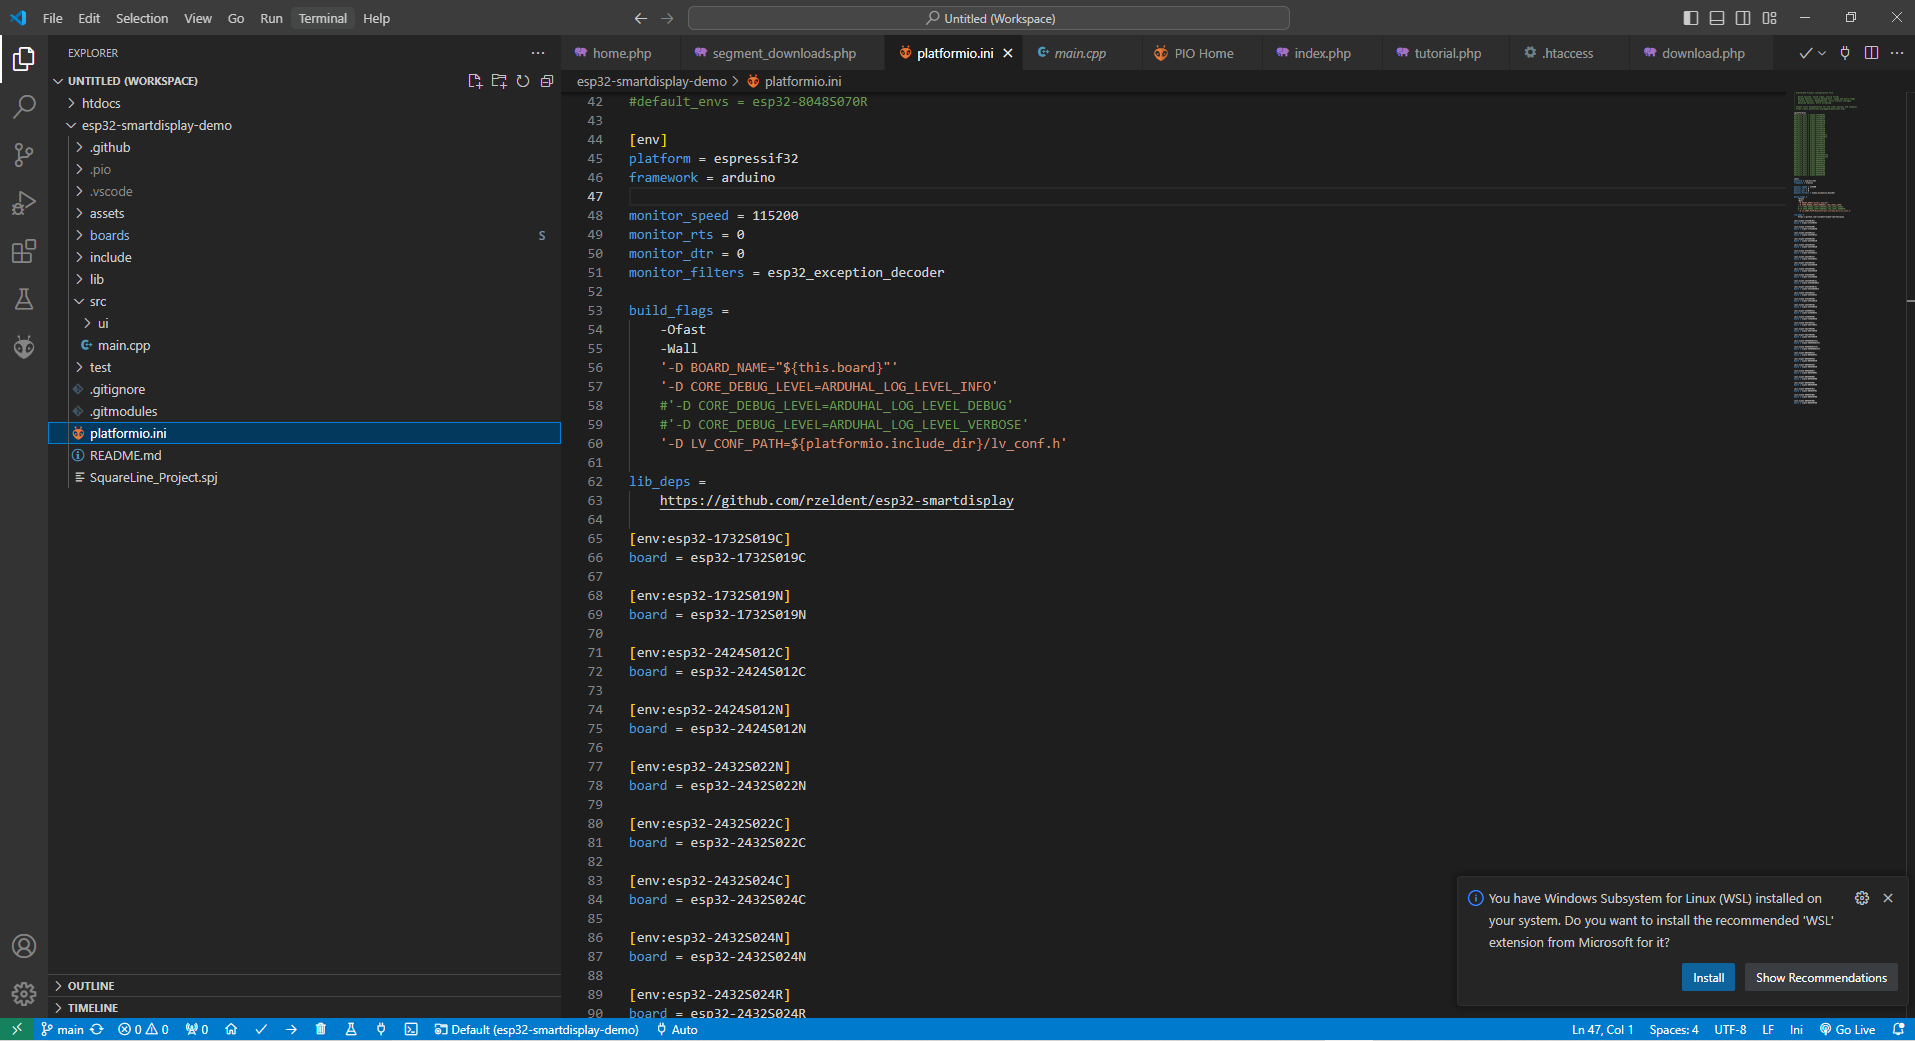Create a new file in Explorer
The height and width of the screenshot is (1041, 1915).
[475, 81]
